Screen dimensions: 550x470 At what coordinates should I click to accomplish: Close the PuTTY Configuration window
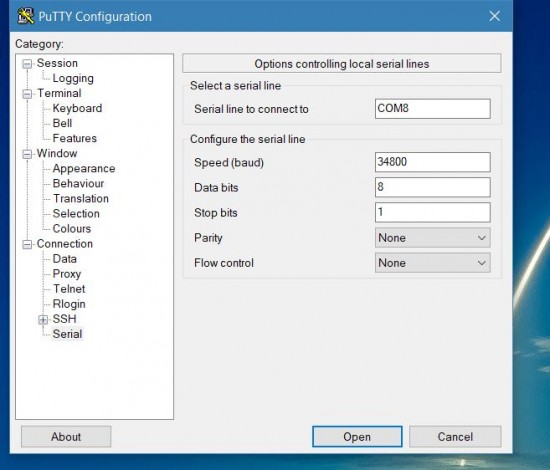point(495,16)
